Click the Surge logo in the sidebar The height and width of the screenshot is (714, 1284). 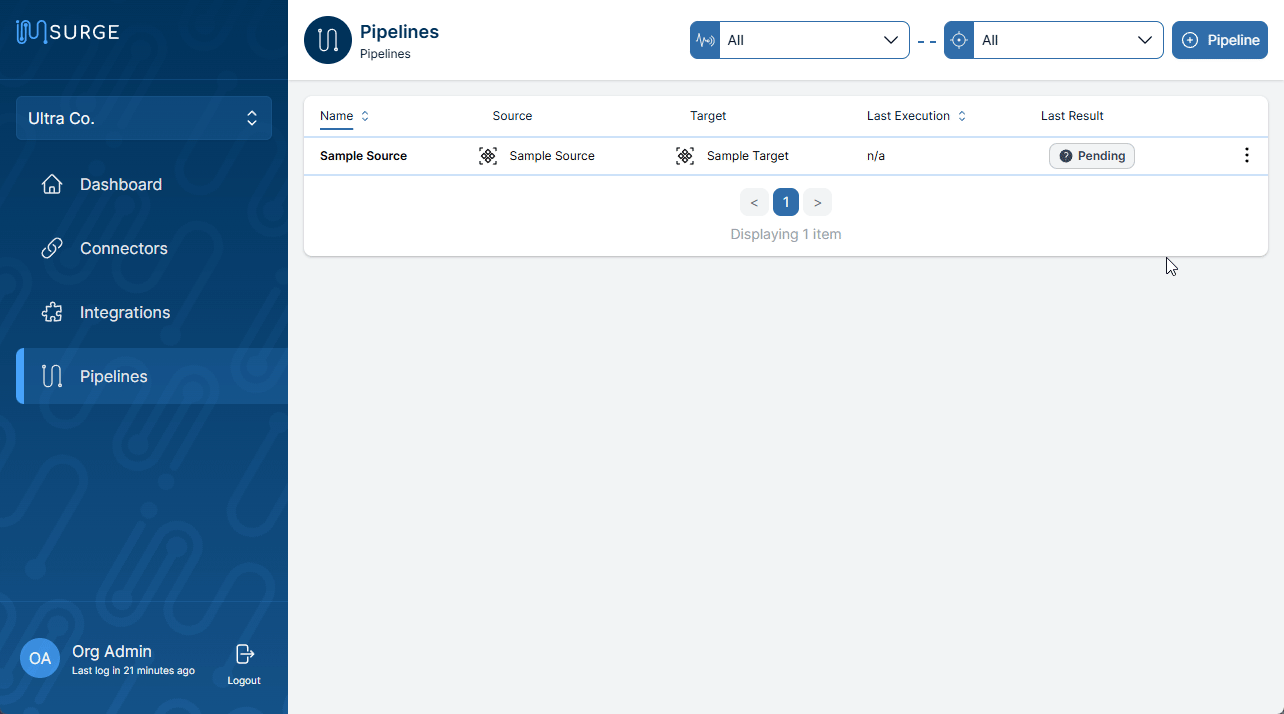(67, 32)
